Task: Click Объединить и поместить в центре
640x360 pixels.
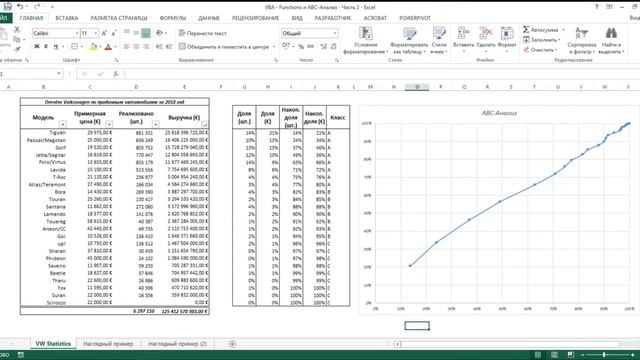Action: click(224, 47)
